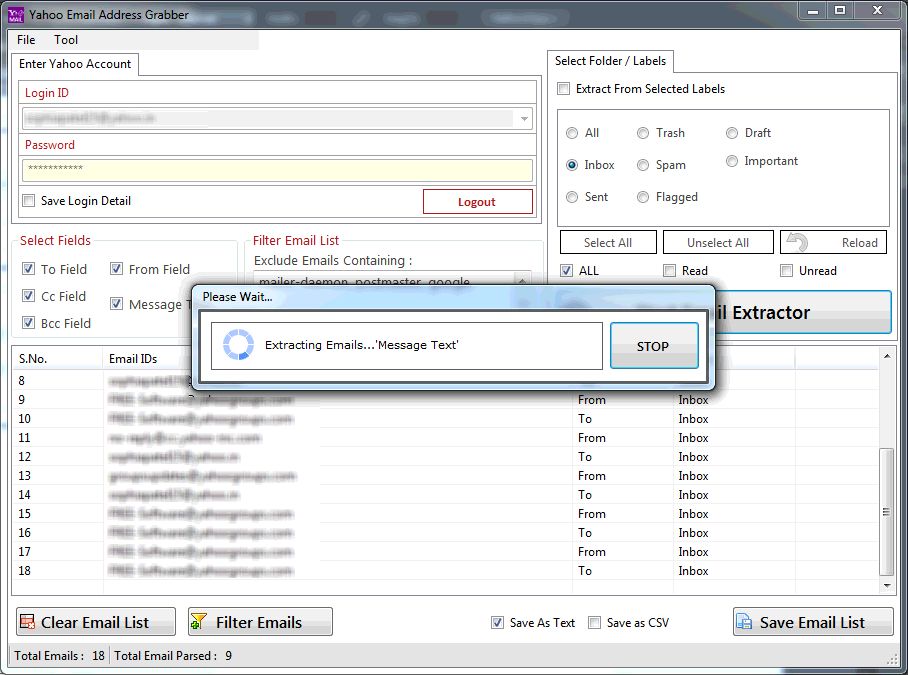Select the Spam radio button
908x675 pixels.
tap(643, 165)
